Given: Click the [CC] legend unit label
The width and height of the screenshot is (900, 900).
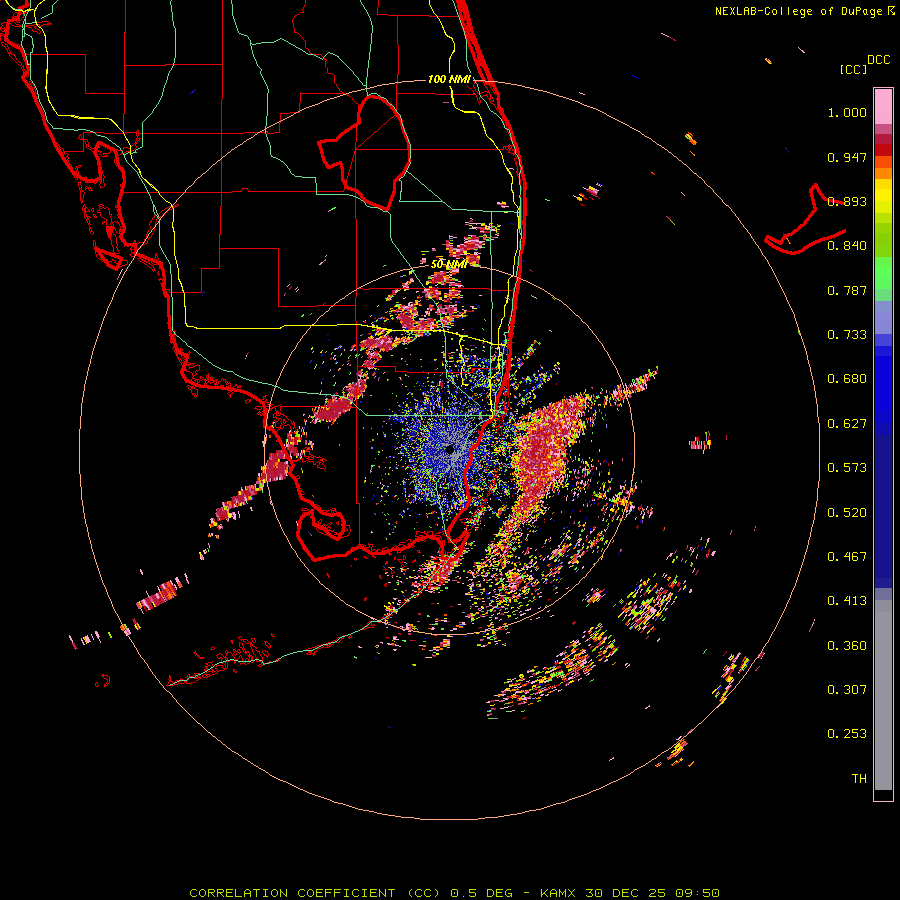Looking at the screenshot, I should pos(854,69).
